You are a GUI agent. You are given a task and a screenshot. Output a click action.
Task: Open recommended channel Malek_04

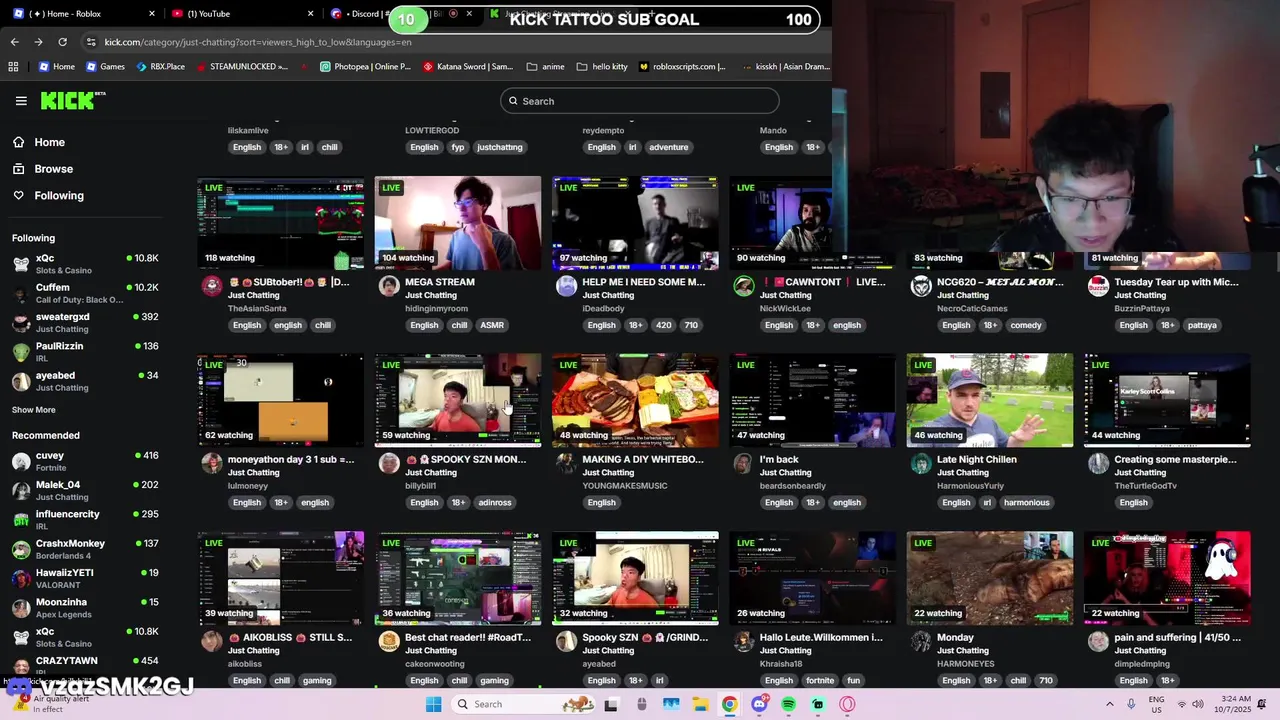pos(85,490)
